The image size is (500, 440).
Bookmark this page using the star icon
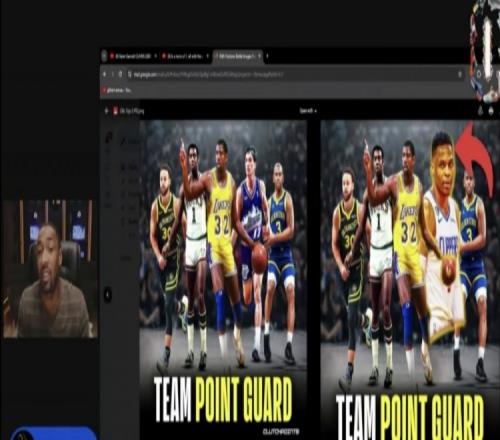tap(460, 74)
